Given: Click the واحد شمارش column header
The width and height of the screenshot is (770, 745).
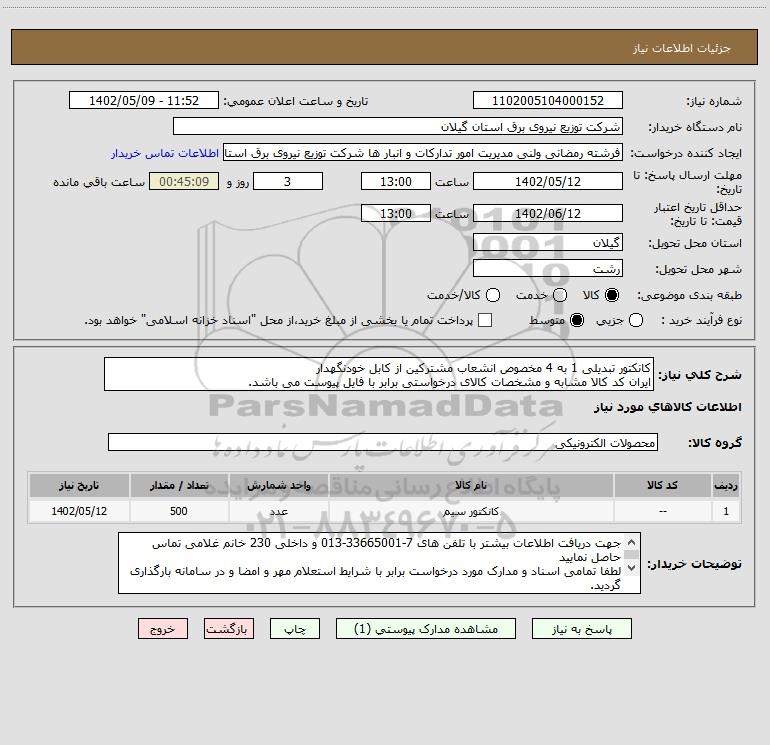Looking at the screenshot, I should 278,485.
